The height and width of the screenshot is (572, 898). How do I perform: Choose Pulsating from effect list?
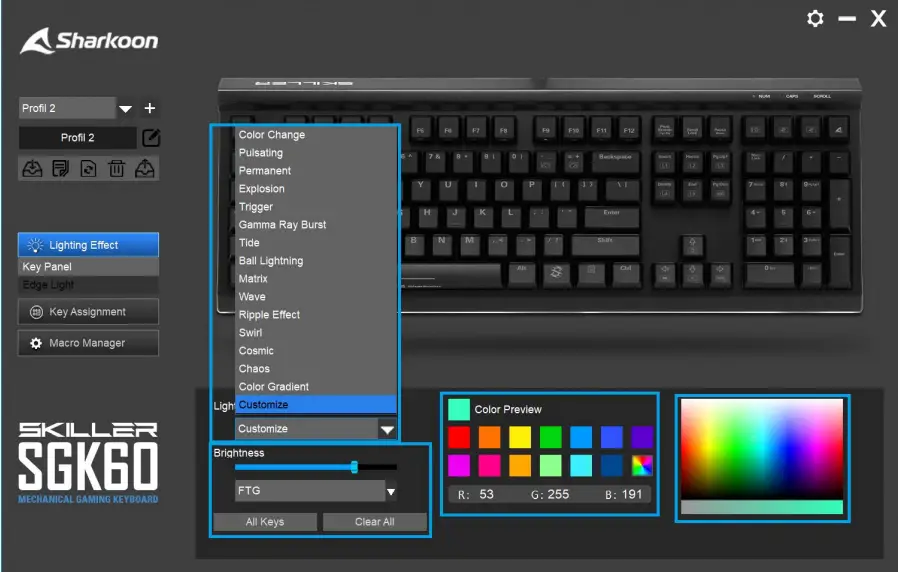pos(261,153)
